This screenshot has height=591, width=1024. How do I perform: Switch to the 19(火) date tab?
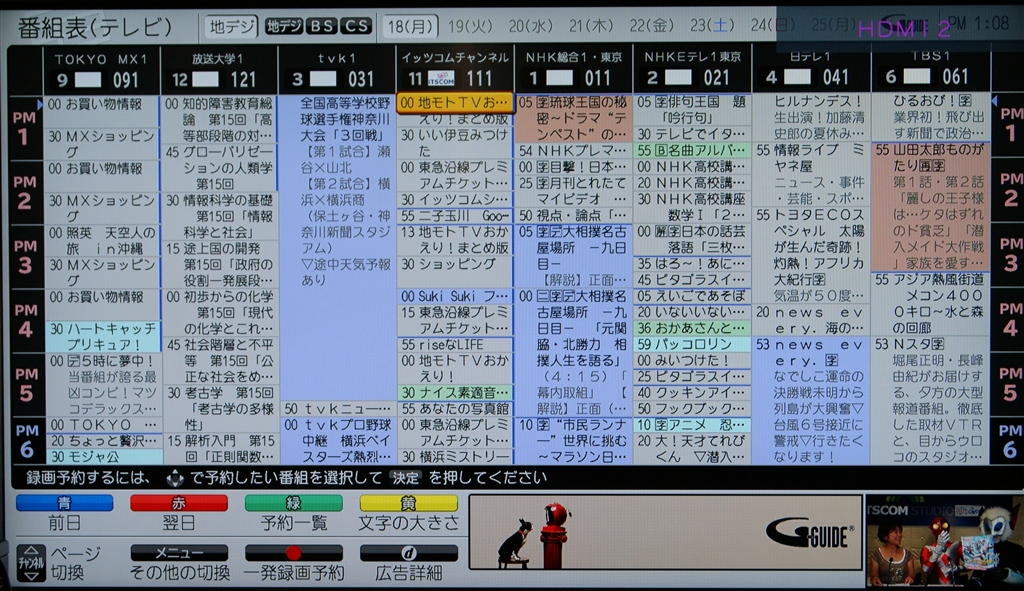tap(470, 26)
